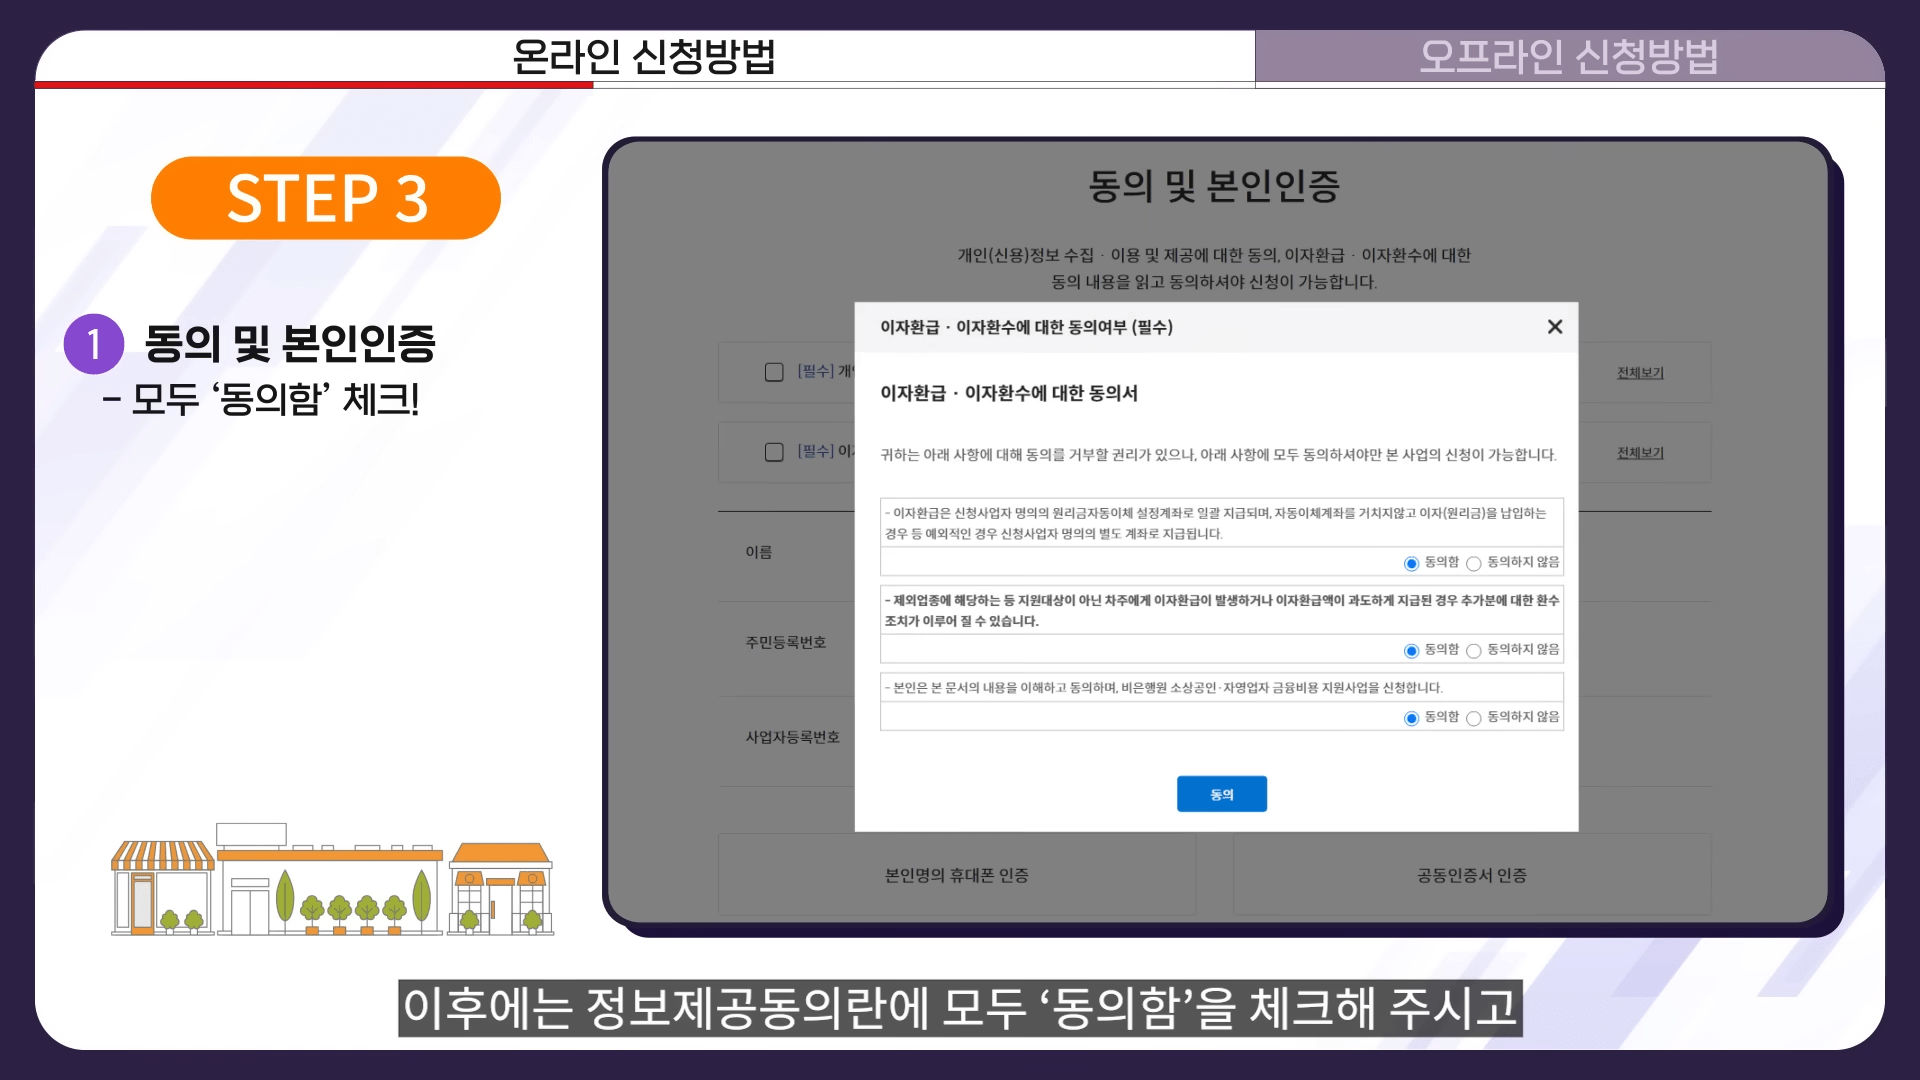Close the consent dialog with X
Screen dimensions: 1920x1080
(x=1554, y=327)
